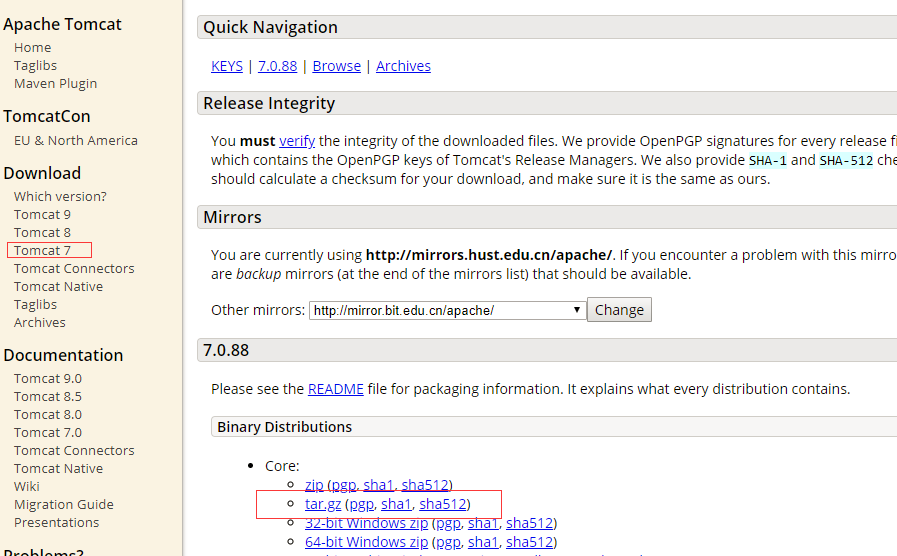Viewport: 897px width, 556px height.
Task: Open Tomcat Connectors under Download
Action: [x=74, y=268]
